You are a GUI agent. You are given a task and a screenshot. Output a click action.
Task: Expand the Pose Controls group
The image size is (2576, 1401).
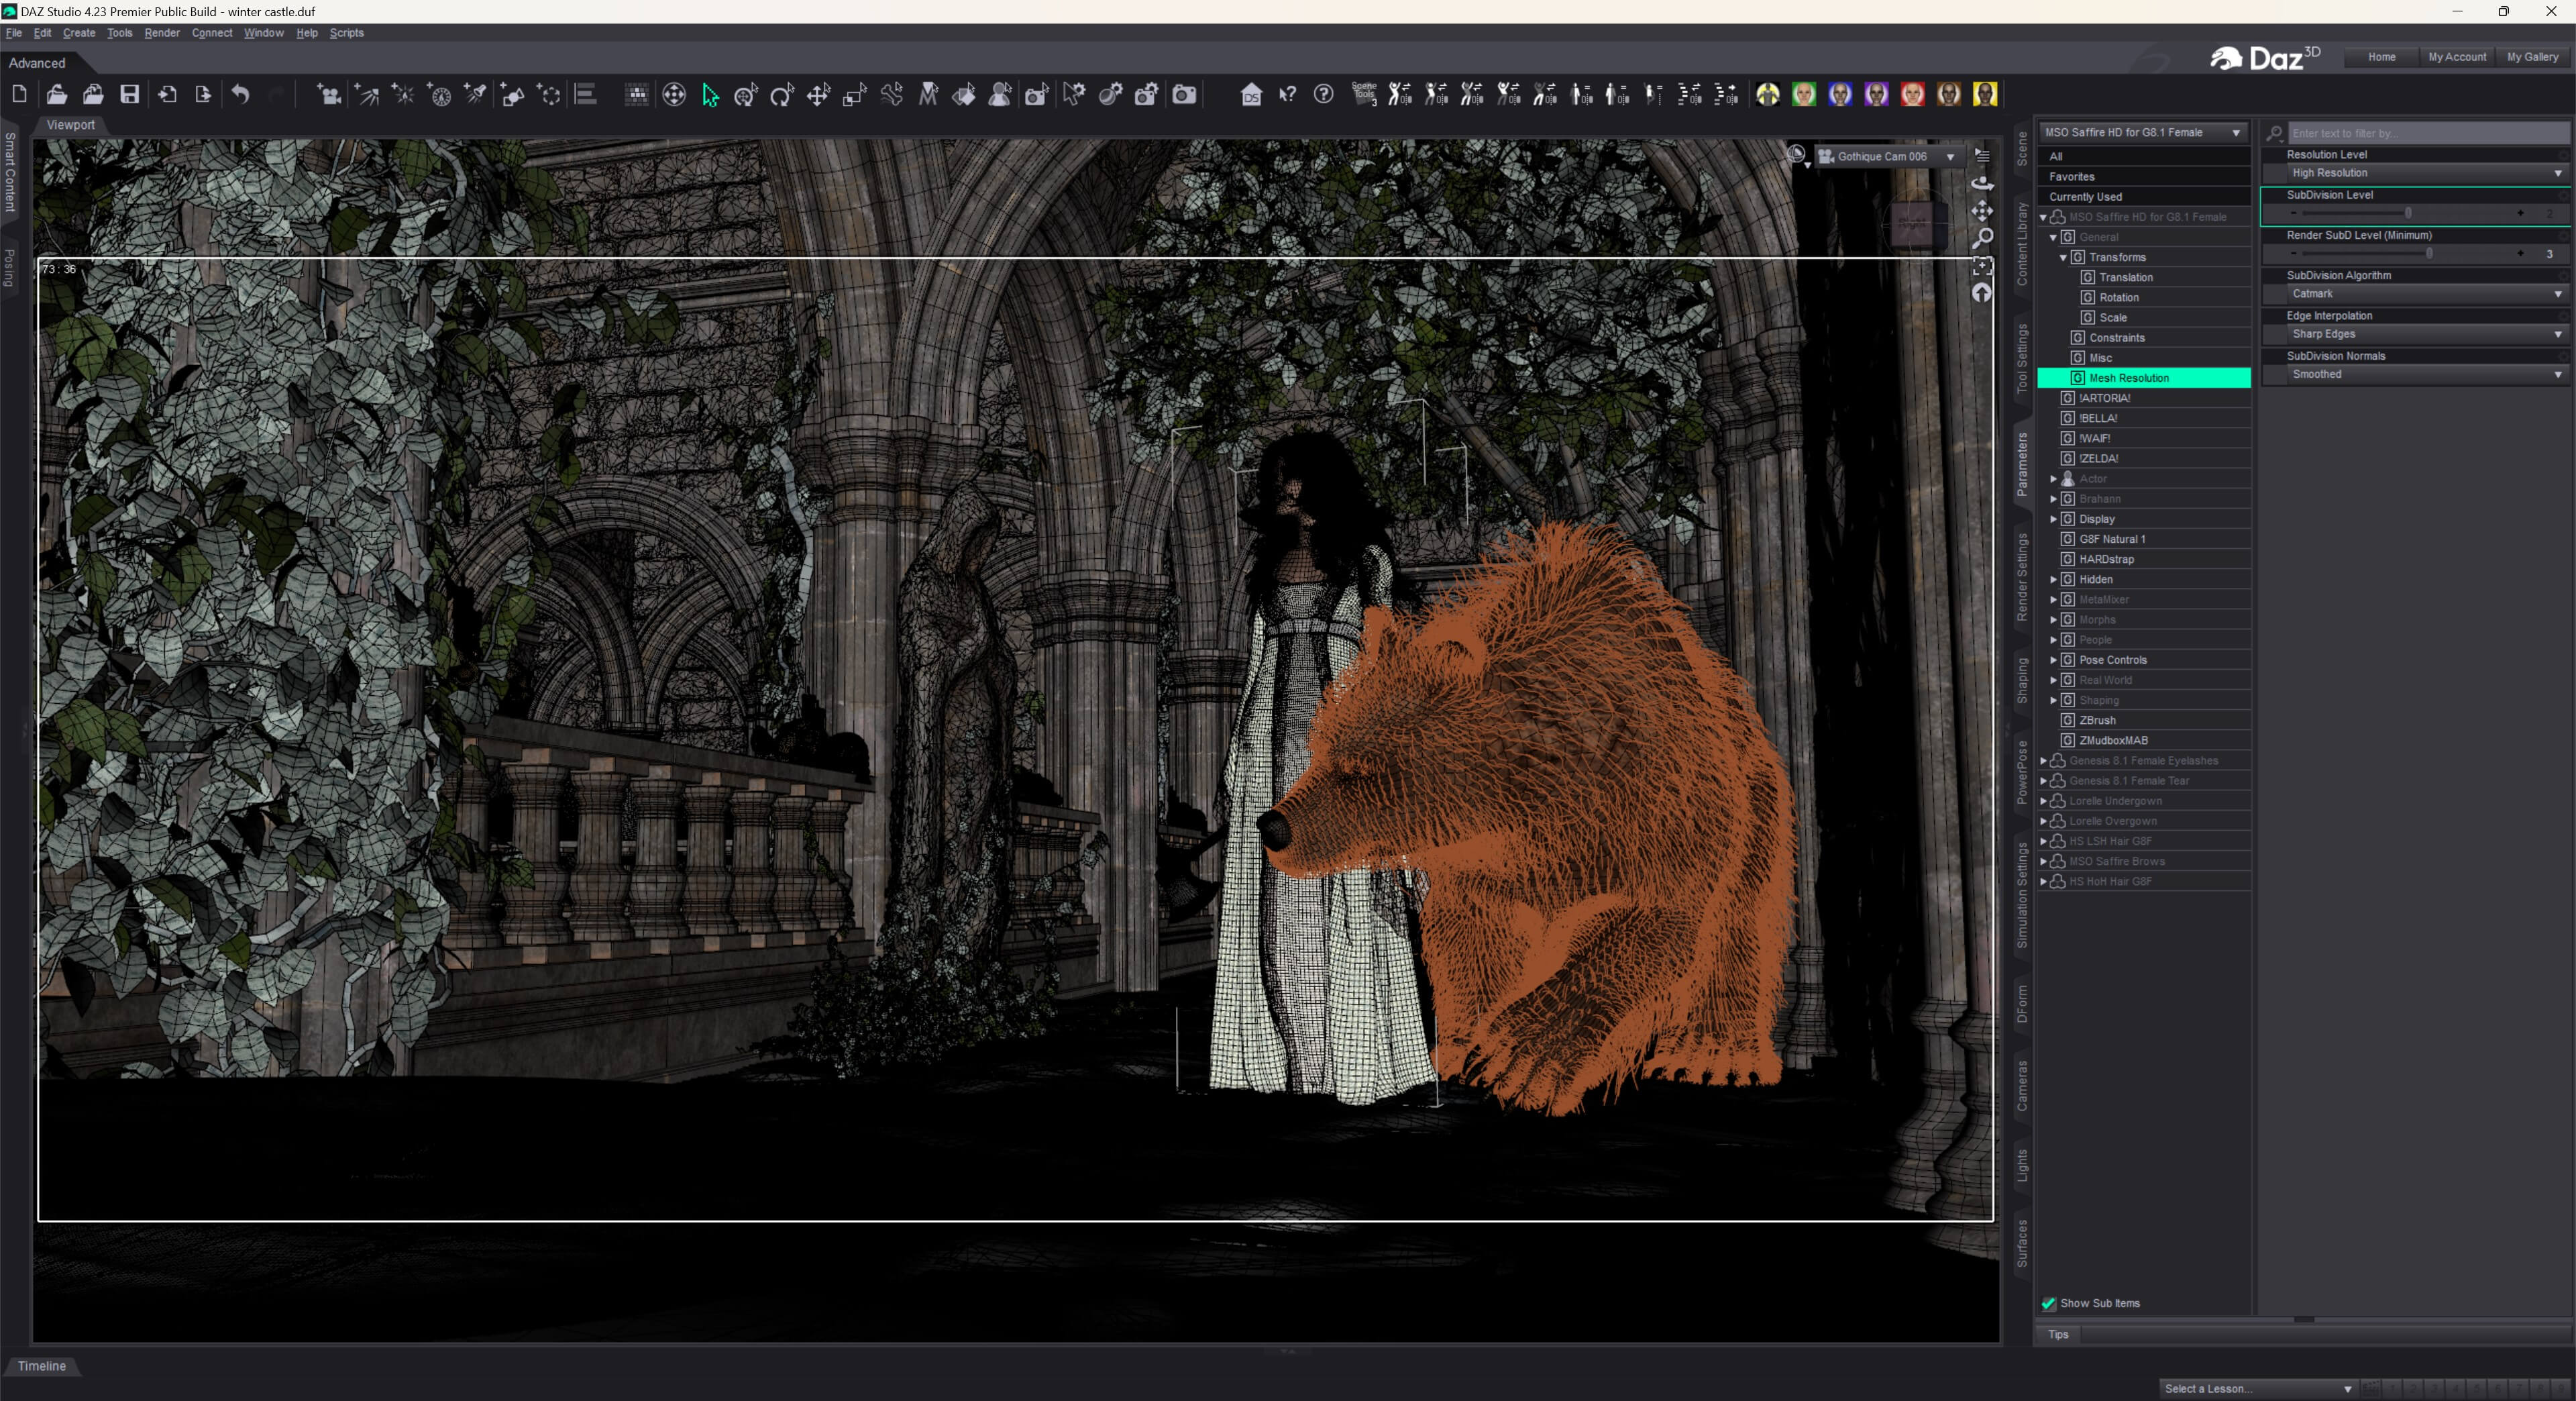(2053, 660)
